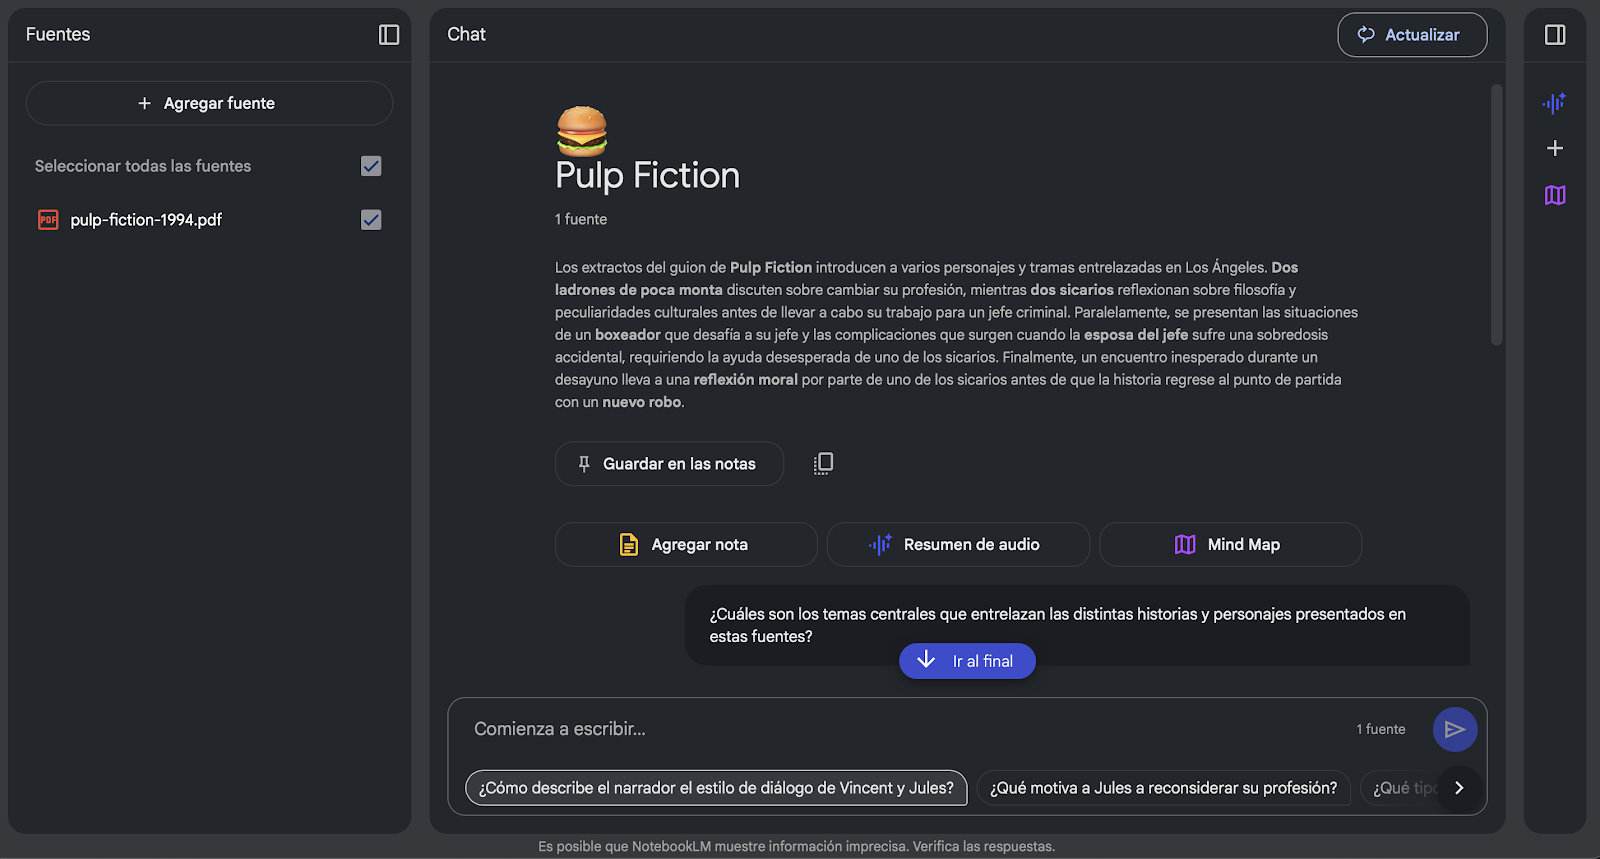Expand the right studio panel icon

1555,35
